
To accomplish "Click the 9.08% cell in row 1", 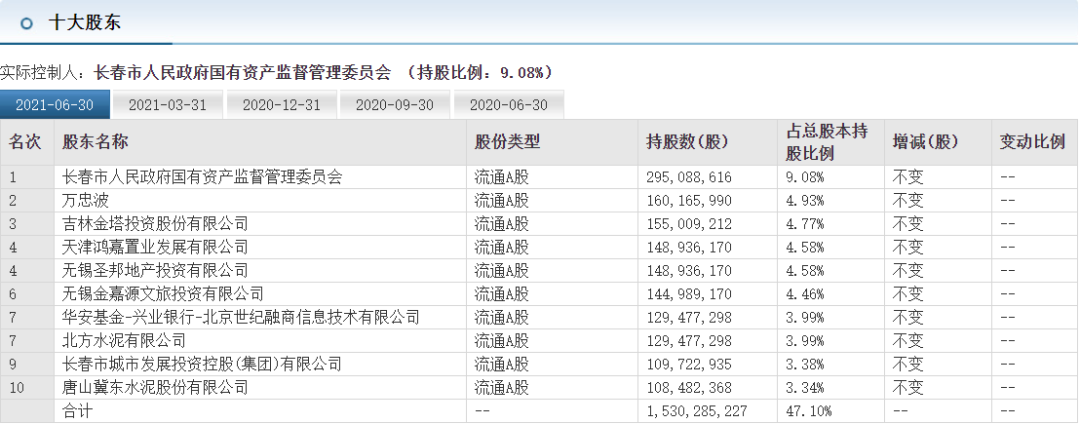I will pyautogui.click(x=804, y=178).
